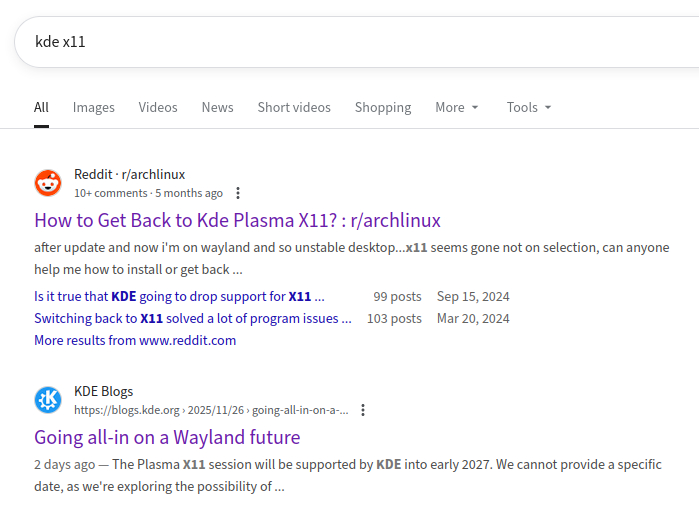Image resolution: width=699 pixels, height=517 pixels.
Task: Open the three-dot menu beside the KDE Blogs URL
Action: pyautogui.click(x=363, y=410)
